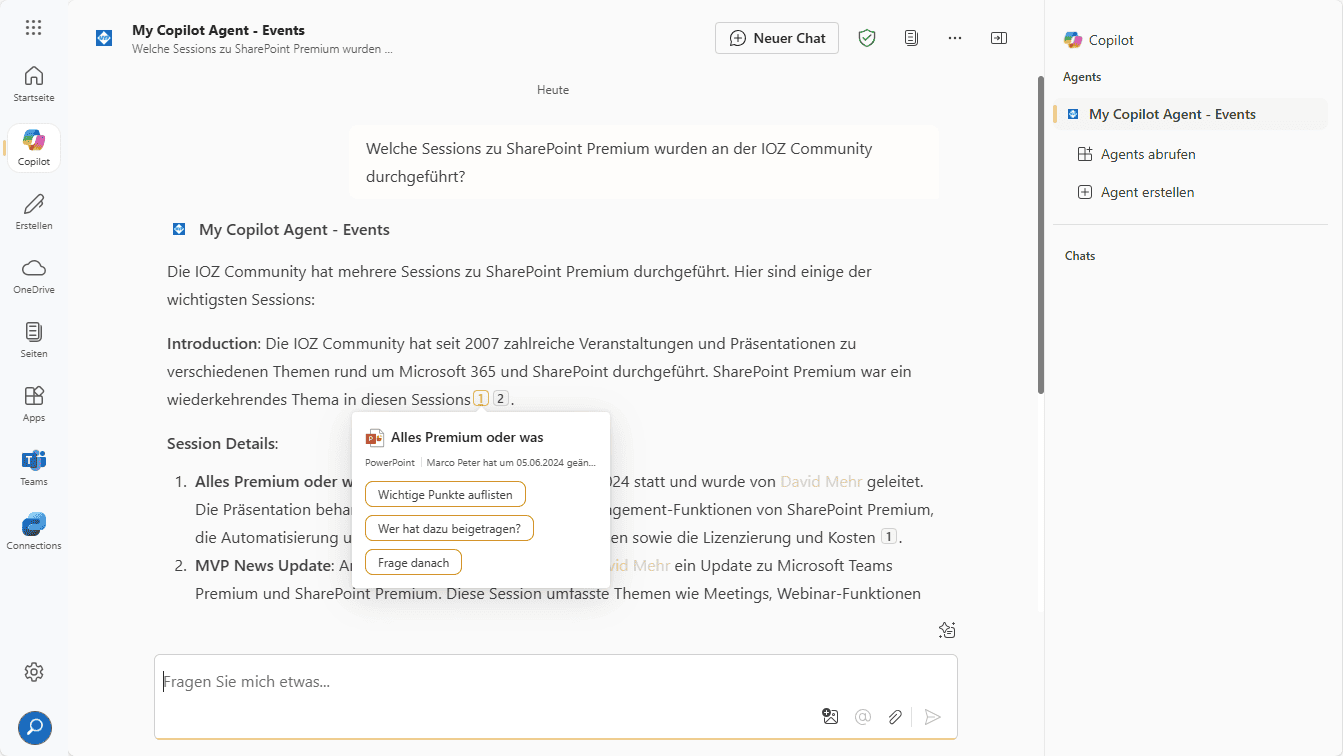Image resolution: width=1343 pixels, height=756 pixels.
Task: Focus the Fragen Sie mich etwas input
Action: tap(555, 683)
